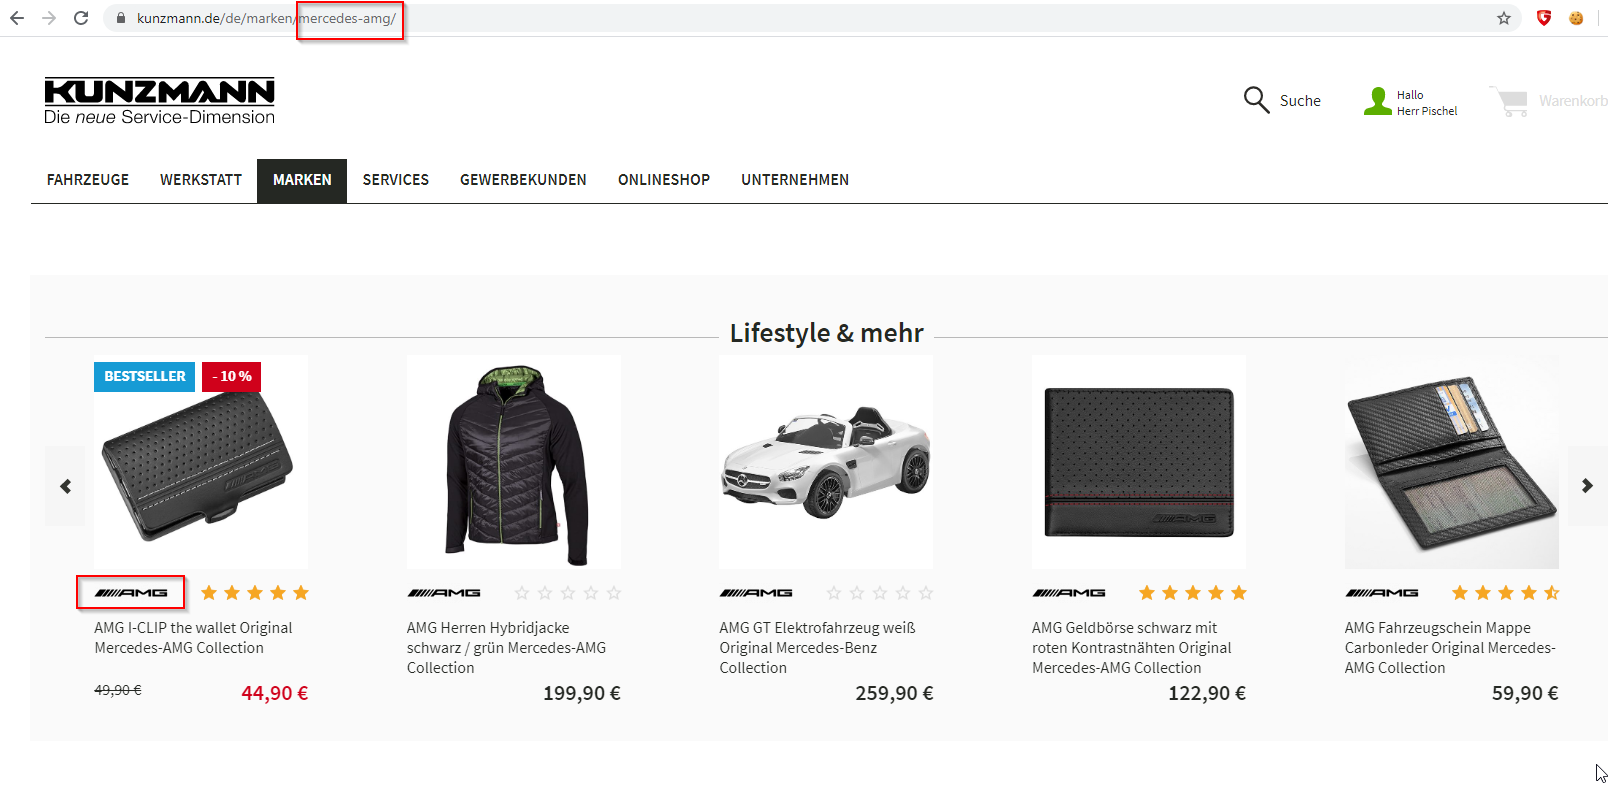Click the AMG brand logo under I-CLIP wallet
Image resolution: width=1608 pixels, height=809 pixels.
point(131,593)
